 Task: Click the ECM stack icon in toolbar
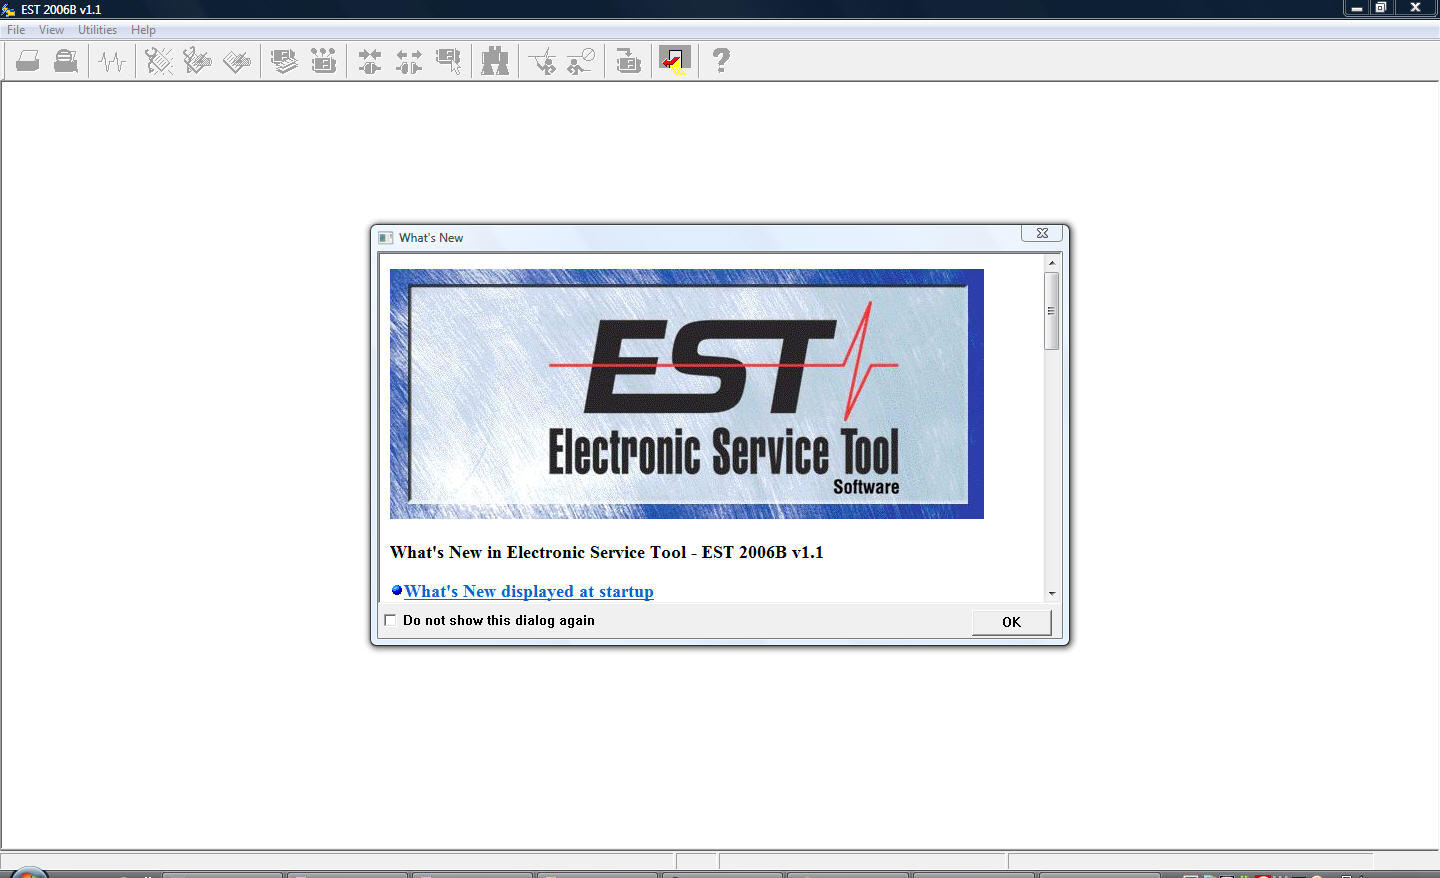284,61
